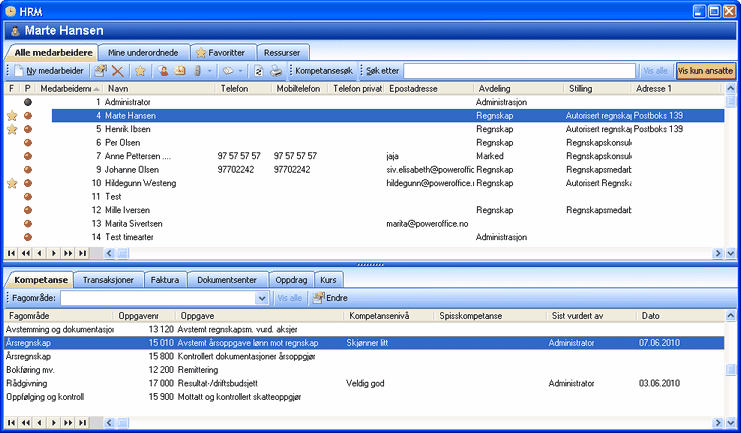Select the Bokføring mv. row
Screen dimensions: 741x433
pyautogui.click(x=364, y=370)
